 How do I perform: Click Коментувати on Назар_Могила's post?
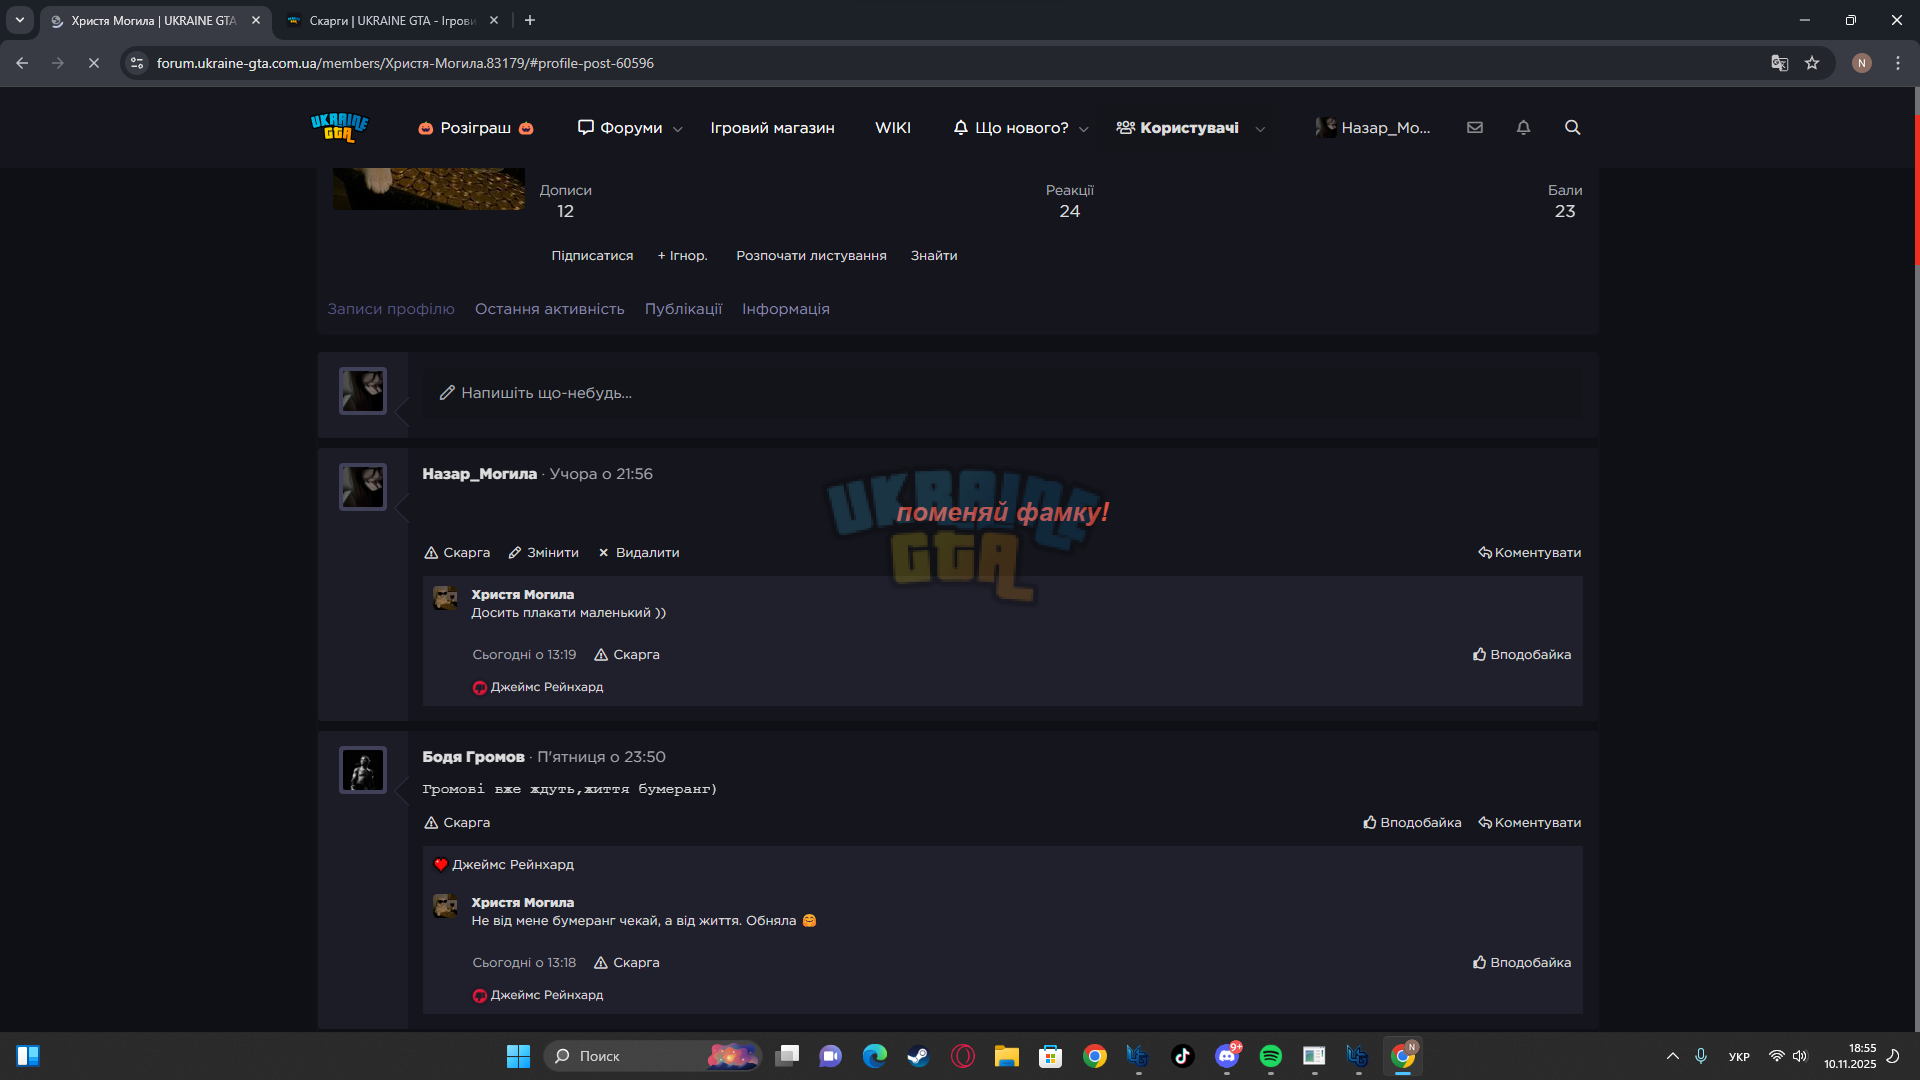coord(1529,553)
